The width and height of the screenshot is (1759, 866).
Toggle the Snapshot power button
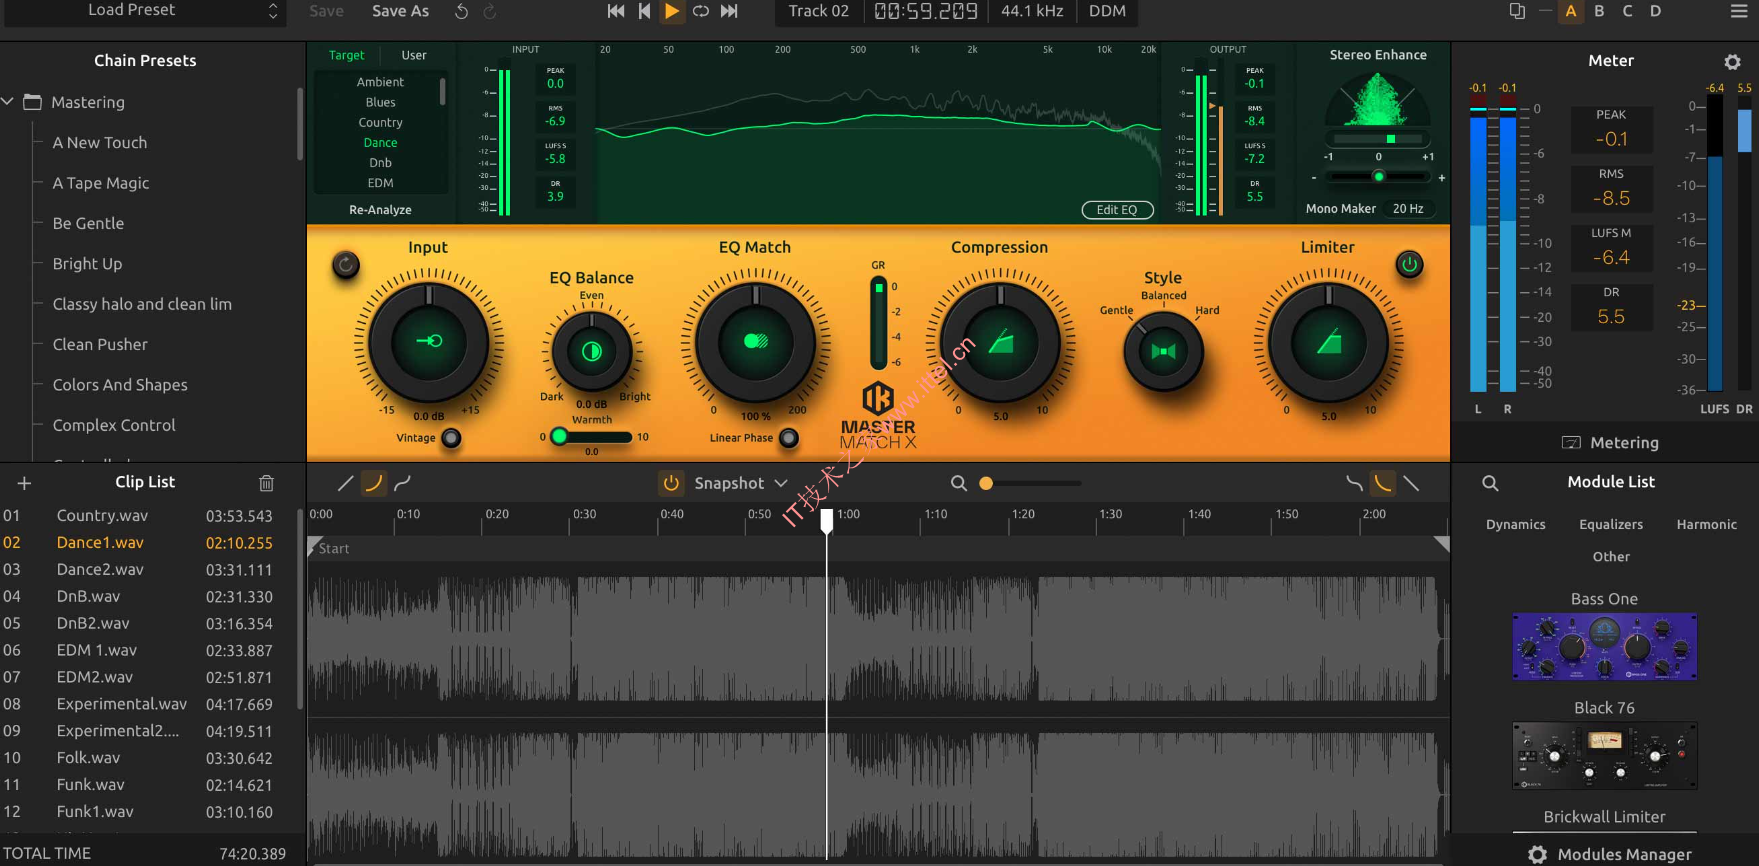(671, 483)
